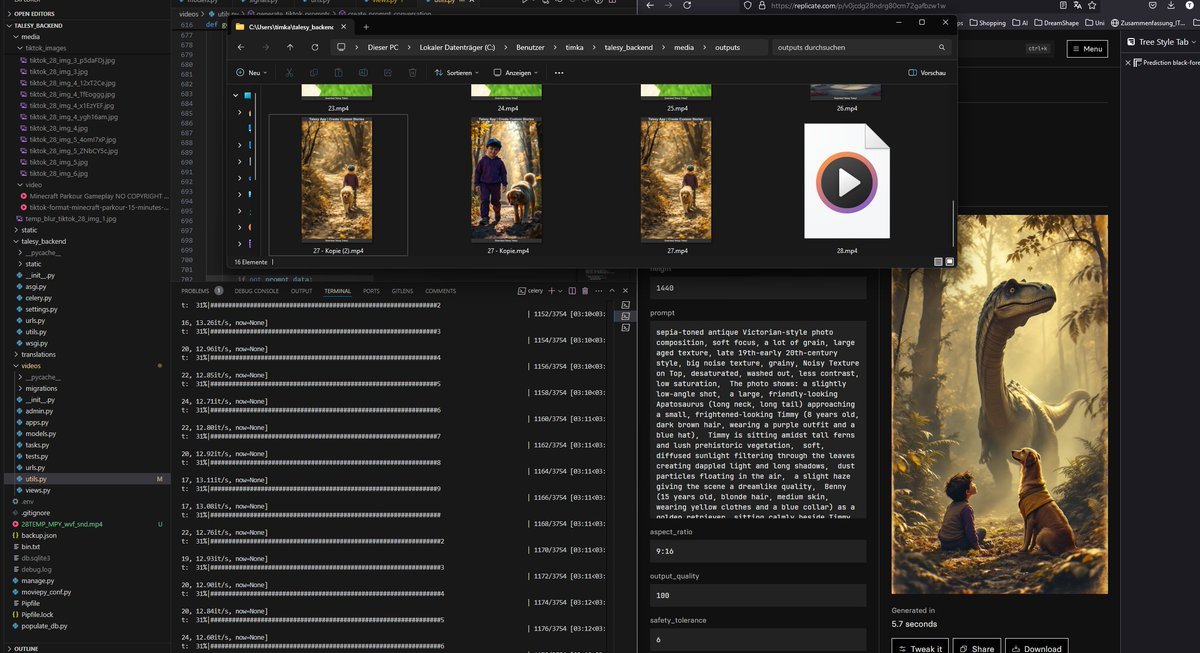Open the Neu dropdown in Explorer
The height and width of the screenshot is (653, 1200).
[x=253, y=73]
